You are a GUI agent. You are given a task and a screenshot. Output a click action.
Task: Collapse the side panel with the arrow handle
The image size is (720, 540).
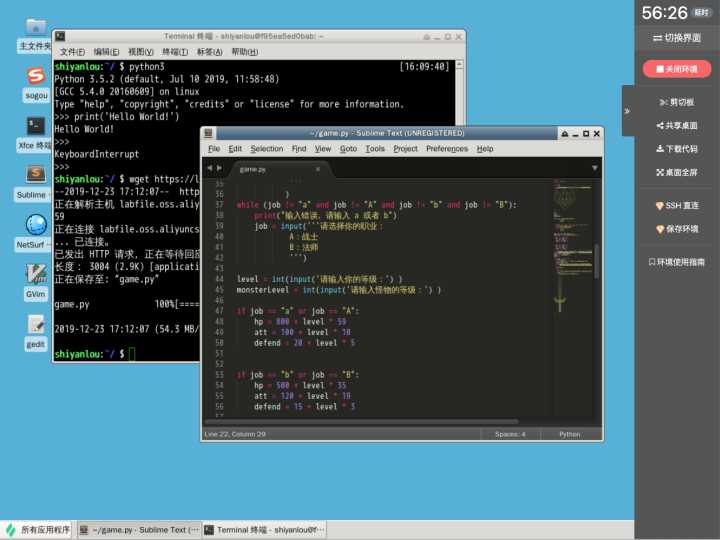click(x=627, y=111)
